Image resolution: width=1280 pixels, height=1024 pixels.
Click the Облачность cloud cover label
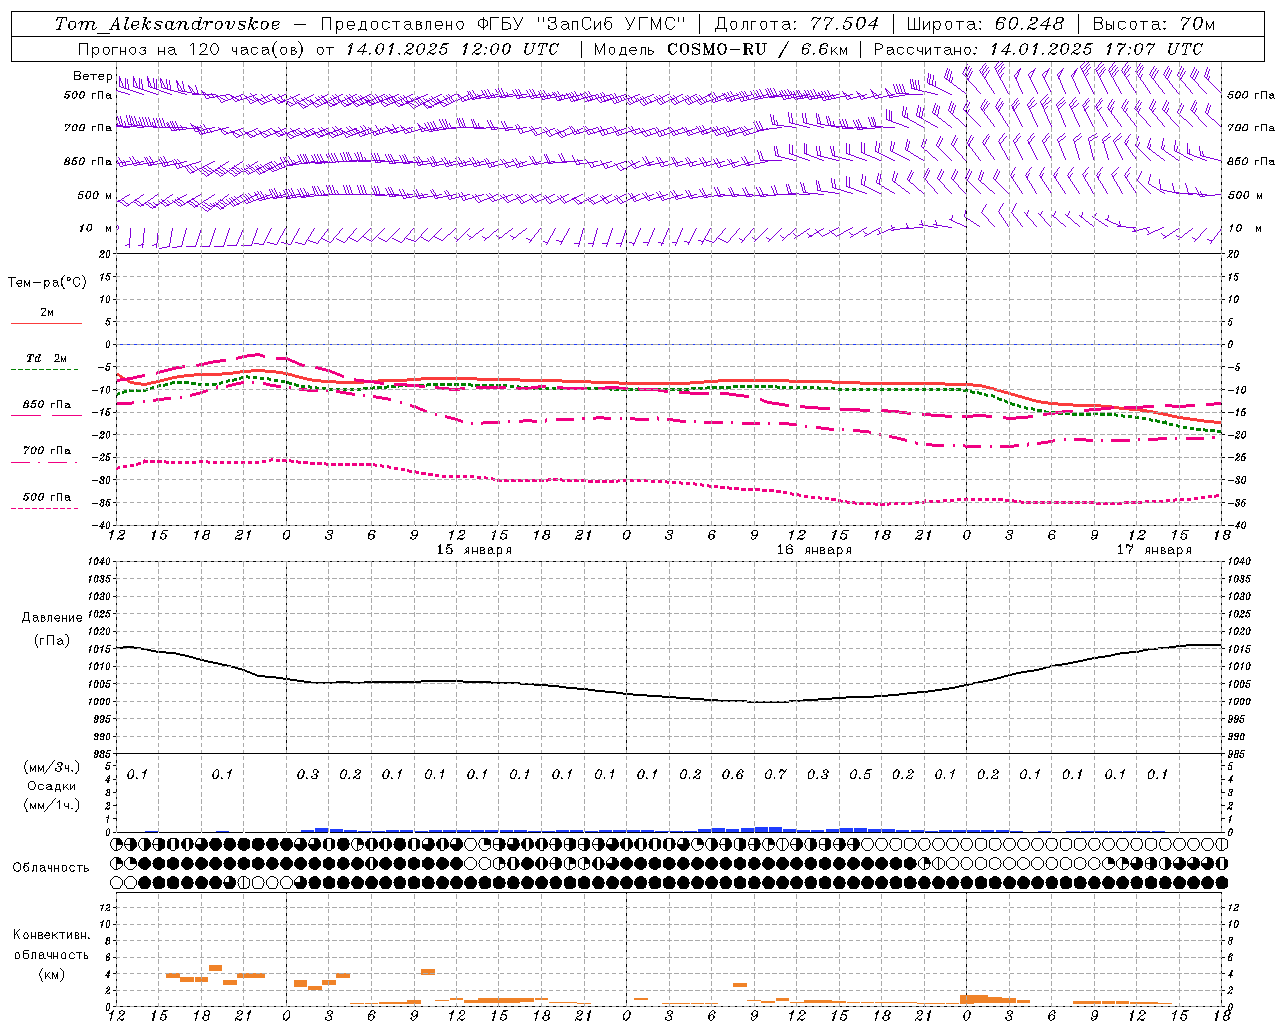50,868
